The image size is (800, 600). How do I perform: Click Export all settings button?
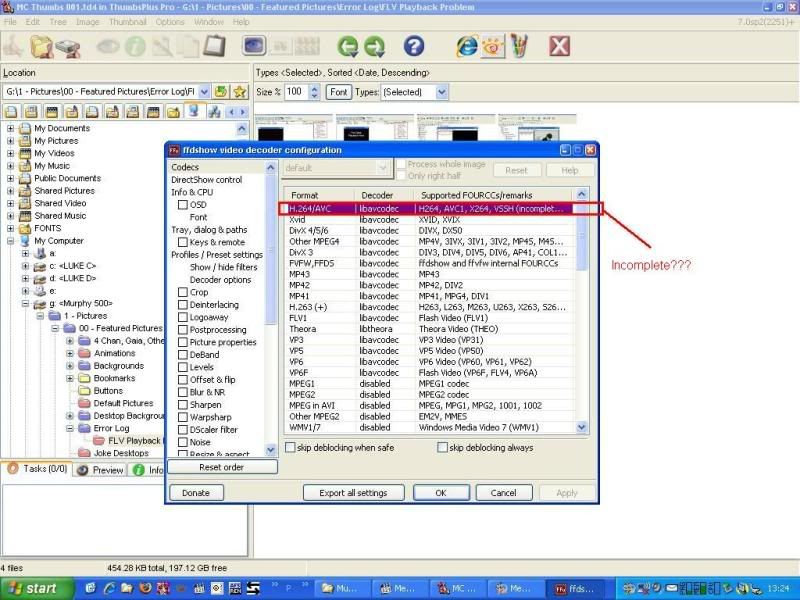[353, 493]
